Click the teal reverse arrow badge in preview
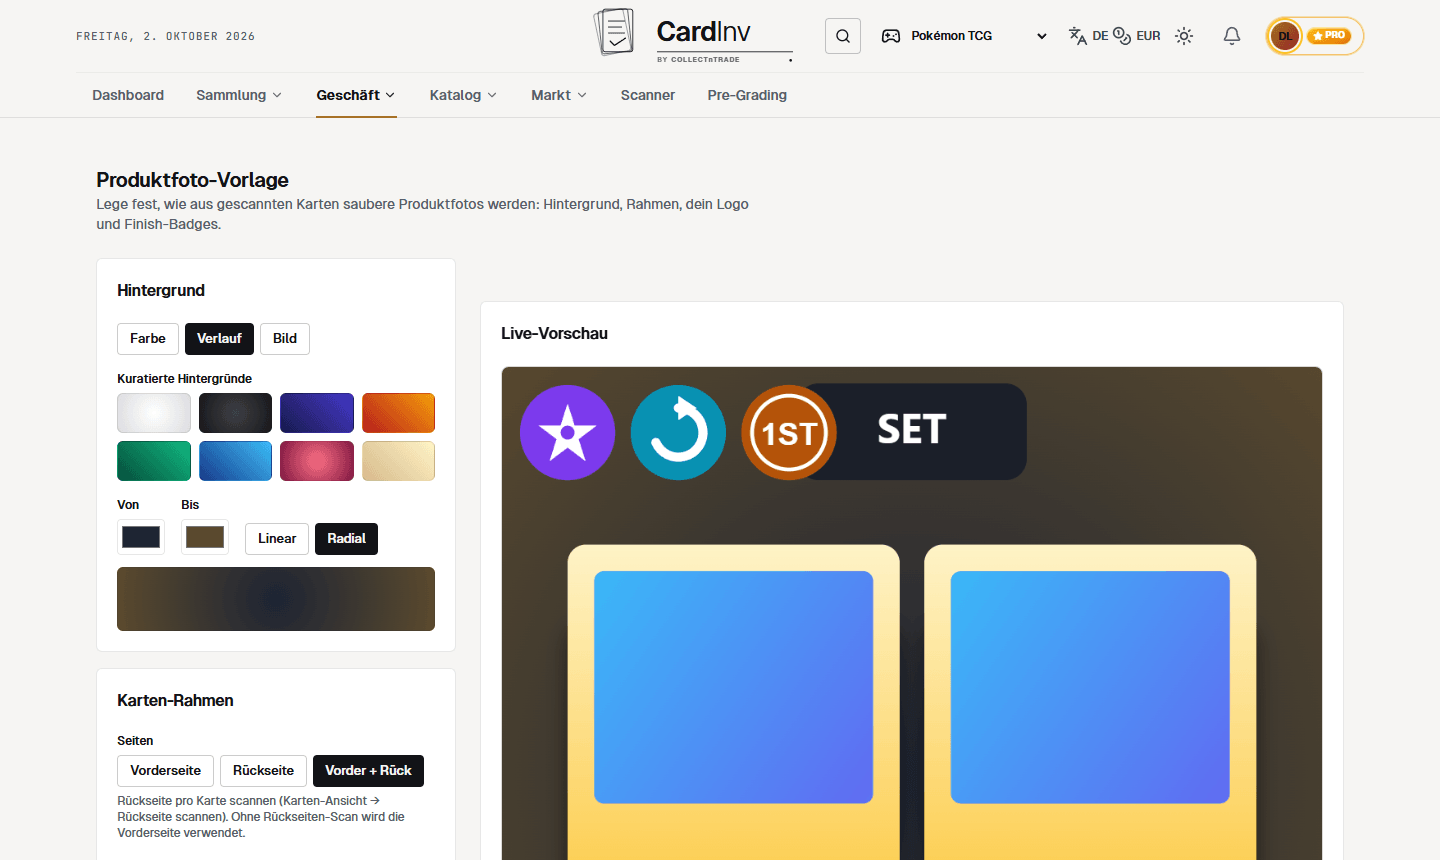Viewport: 1440px width, 860px height. [x=678, y=432]
